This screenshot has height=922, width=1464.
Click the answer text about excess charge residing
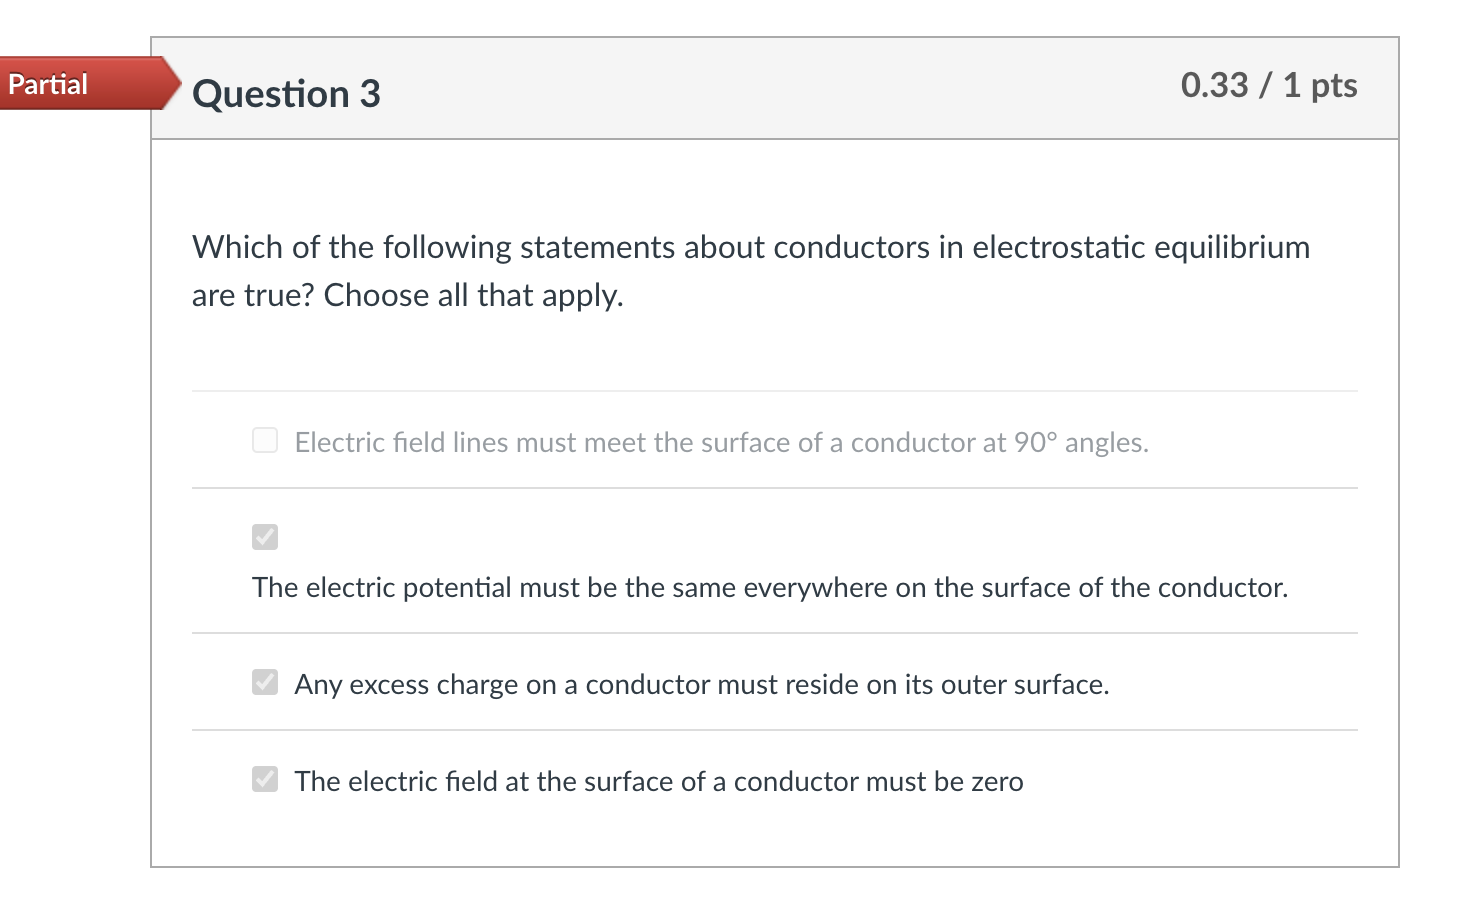[x=701, y=684]
